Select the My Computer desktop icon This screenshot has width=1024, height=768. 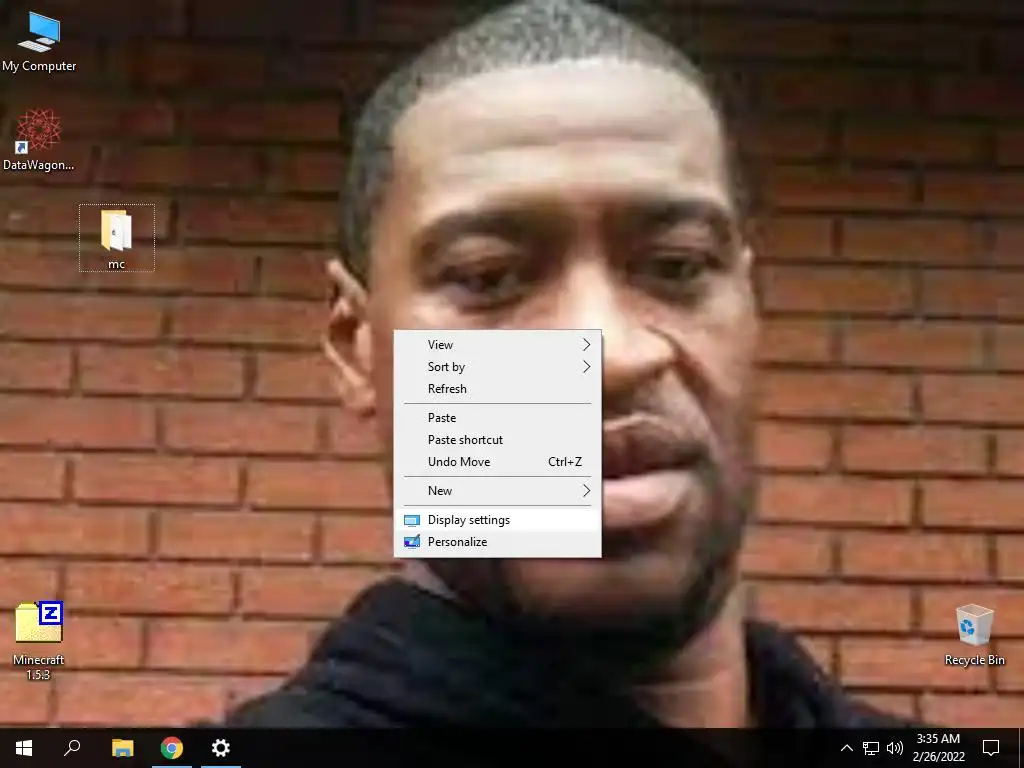tap(39, 42)
